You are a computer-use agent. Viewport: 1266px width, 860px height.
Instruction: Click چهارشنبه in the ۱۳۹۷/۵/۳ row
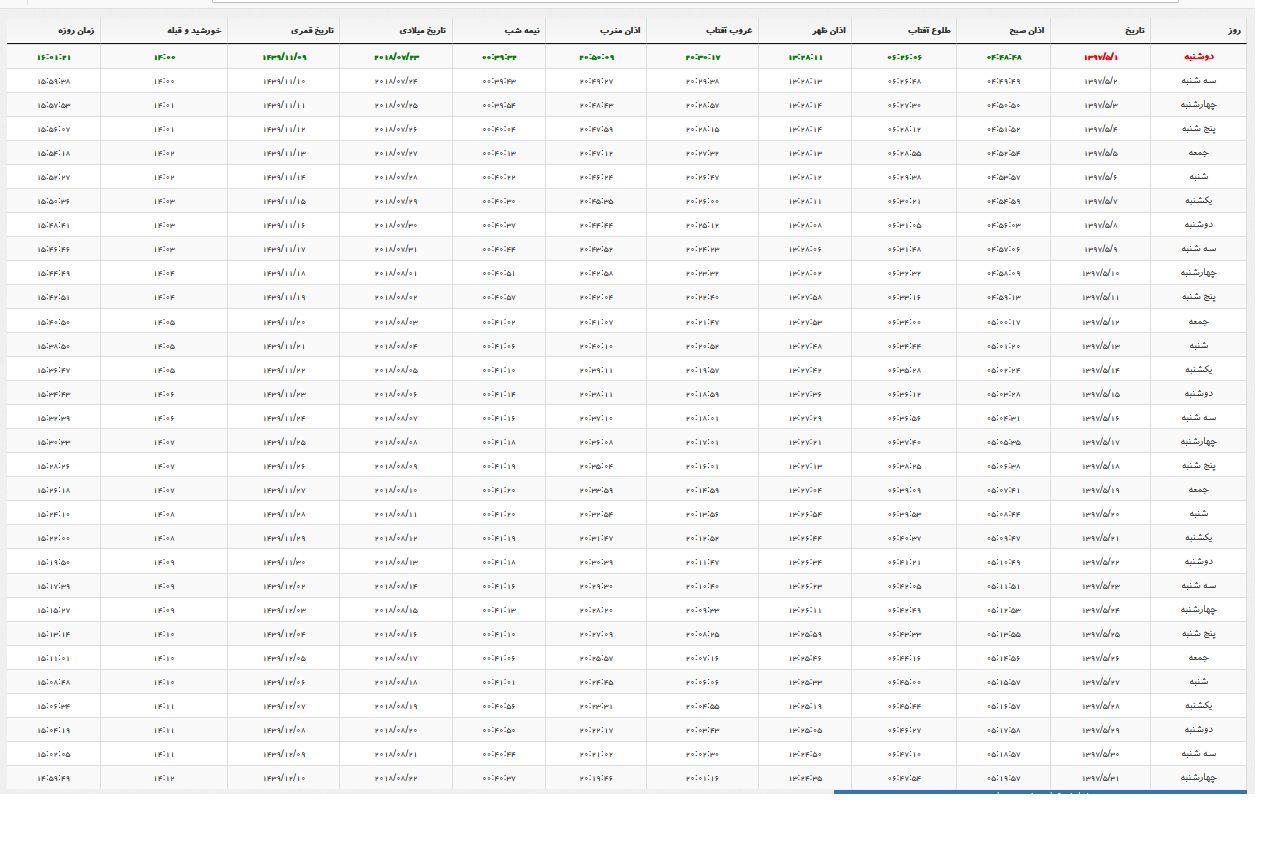(x=1199, y=105)
